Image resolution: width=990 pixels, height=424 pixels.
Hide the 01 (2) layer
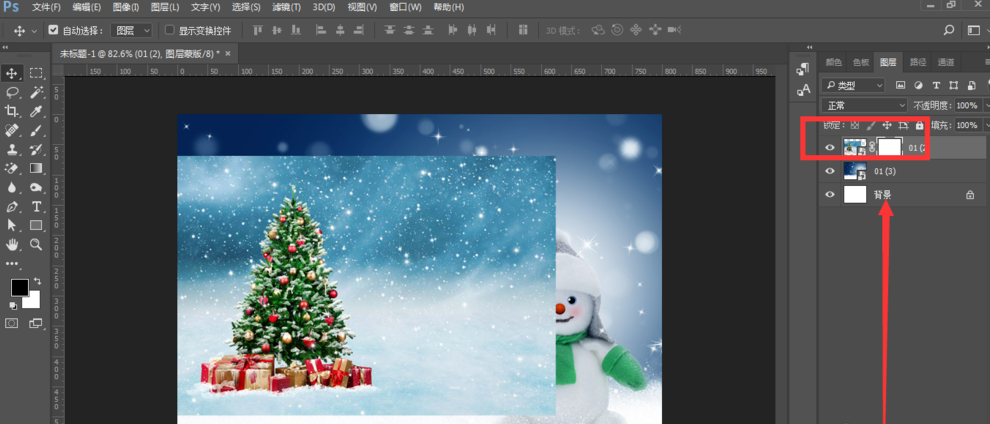tap(830, 148)
